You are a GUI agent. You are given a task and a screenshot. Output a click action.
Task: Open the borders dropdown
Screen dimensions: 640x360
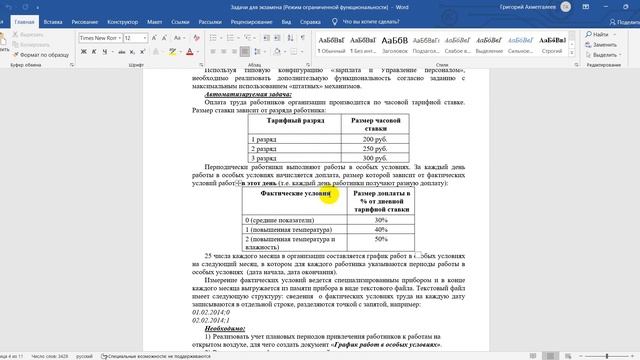pos(302,52)
